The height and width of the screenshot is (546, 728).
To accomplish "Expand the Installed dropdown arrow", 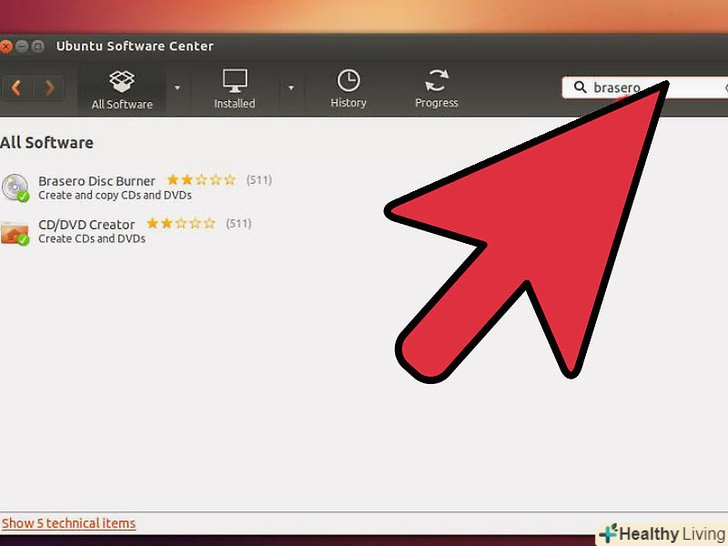I will [x=291, y=87].
